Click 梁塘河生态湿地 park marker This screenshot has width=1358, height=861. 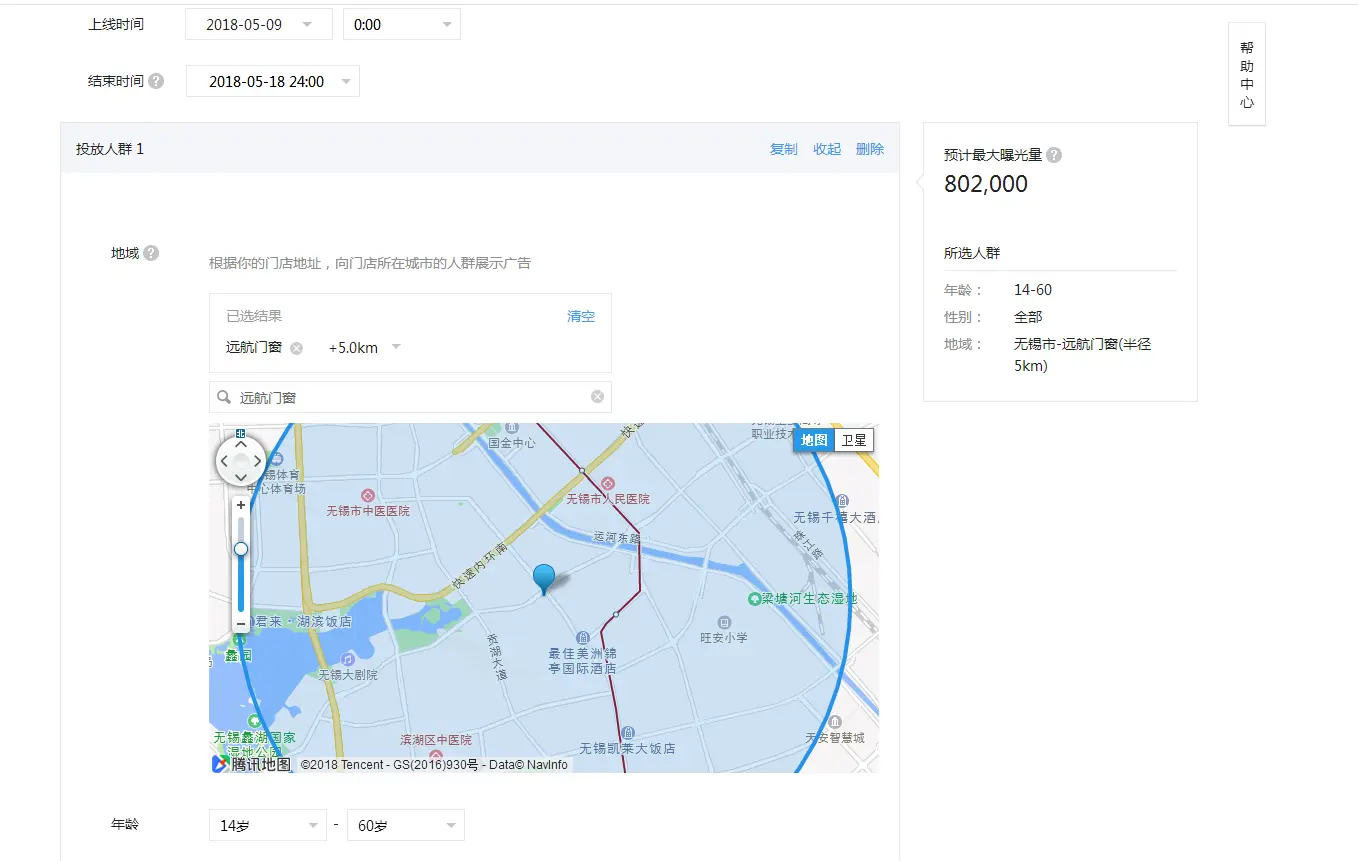(x=755, y=598)
